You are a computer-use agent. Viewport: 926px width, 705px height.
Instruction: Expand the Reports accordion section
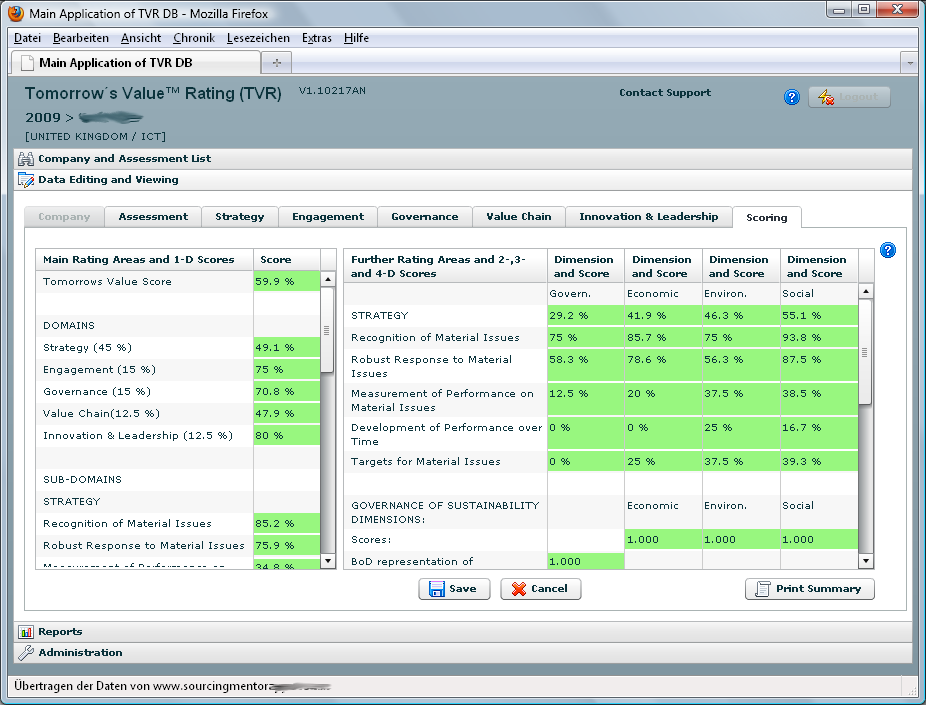60,632
